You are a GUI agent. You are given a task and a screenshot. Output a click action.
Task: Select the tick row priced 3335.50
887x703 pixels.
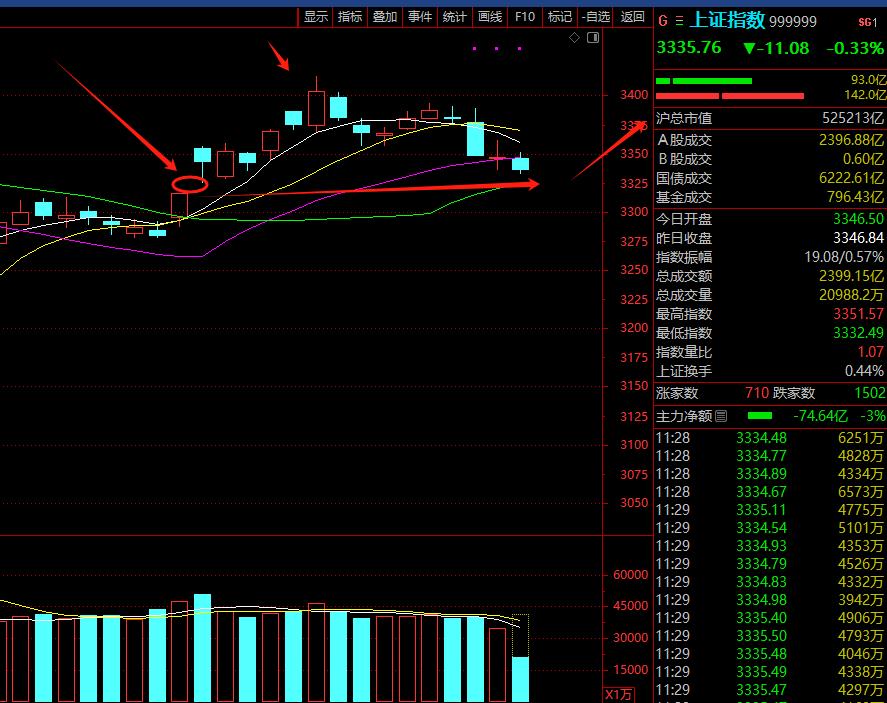coord(770,636)
